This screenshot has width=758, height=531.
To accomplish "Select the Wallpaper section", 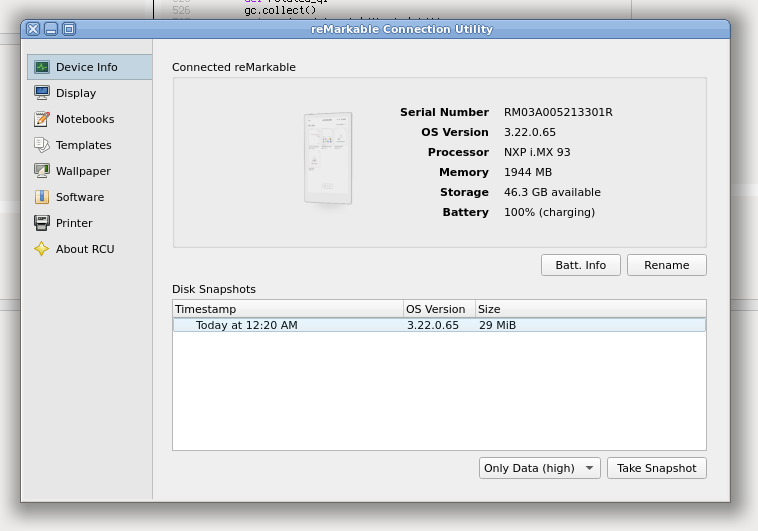I will click(89, 171).
